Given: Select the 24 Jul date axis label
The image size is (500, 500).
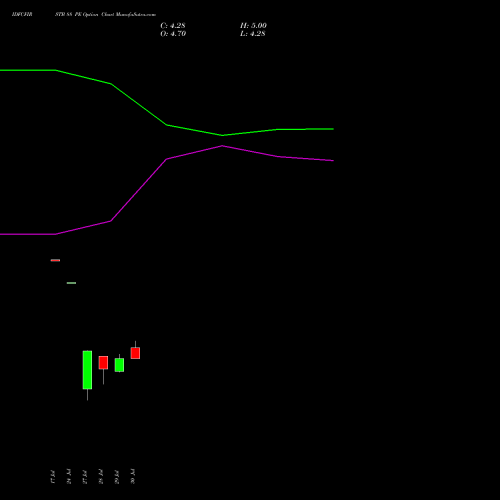Looking at the screenshot, I should point(69,477).
